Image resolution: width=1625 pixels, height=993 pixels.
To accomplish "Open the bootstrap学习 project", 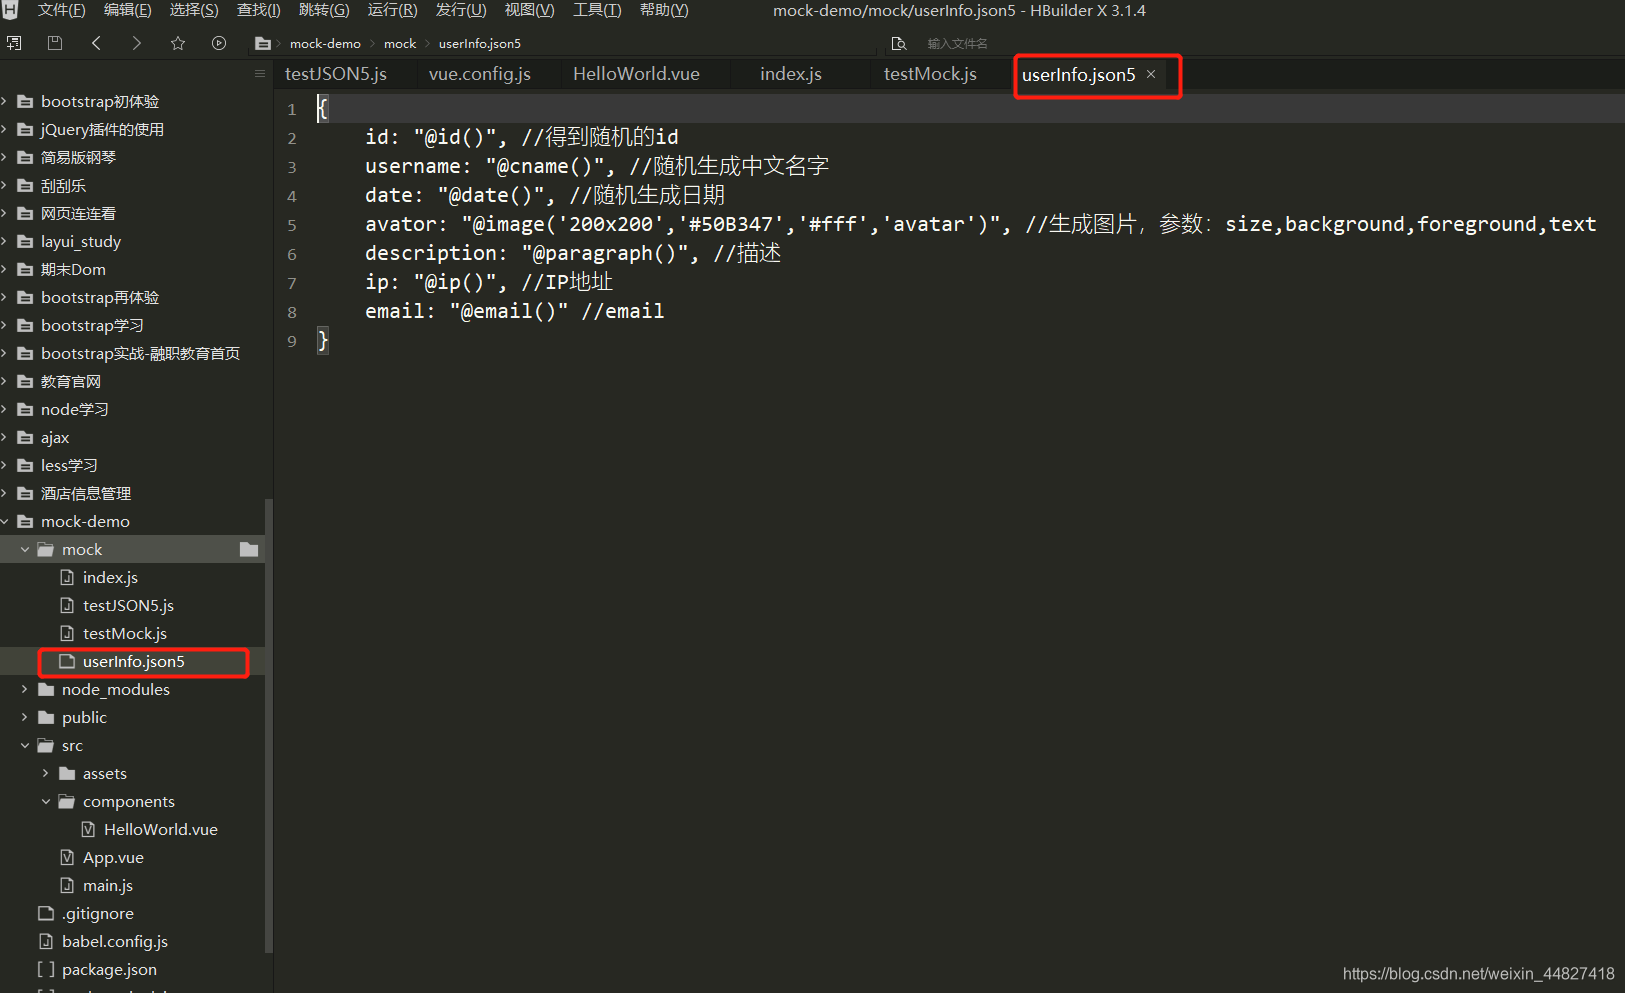I will pyautogui.click(x=92, y=325).
